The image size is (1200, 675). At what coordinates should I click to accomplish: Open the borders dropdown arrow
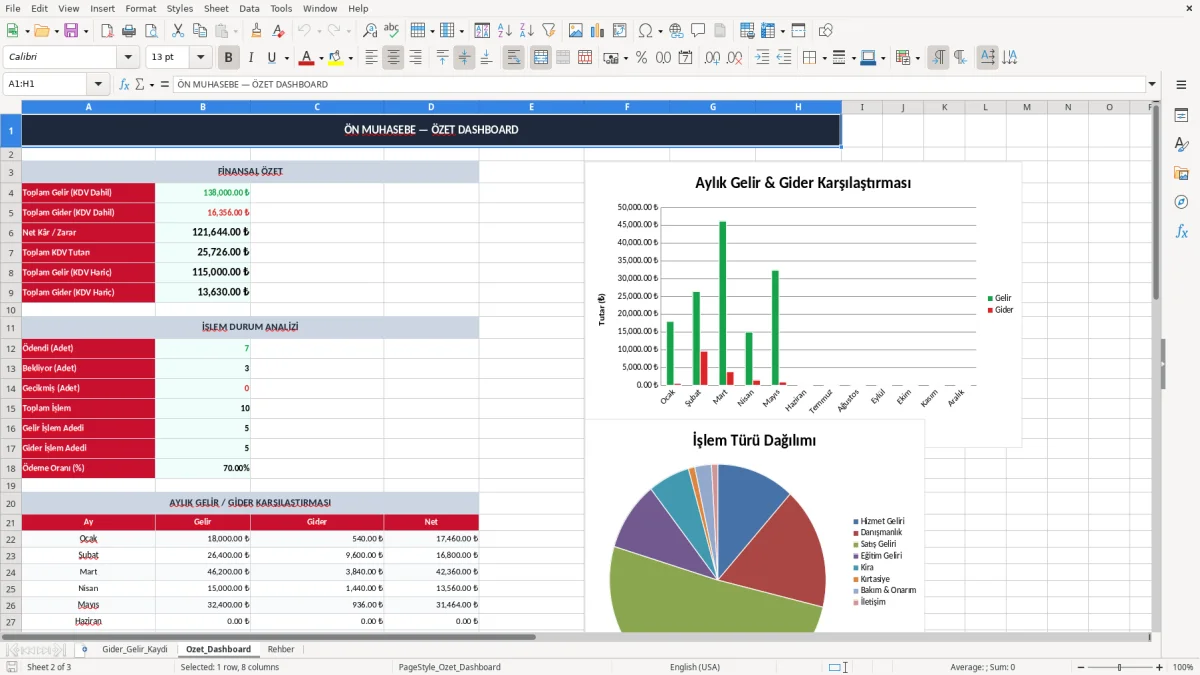(824, 58)
